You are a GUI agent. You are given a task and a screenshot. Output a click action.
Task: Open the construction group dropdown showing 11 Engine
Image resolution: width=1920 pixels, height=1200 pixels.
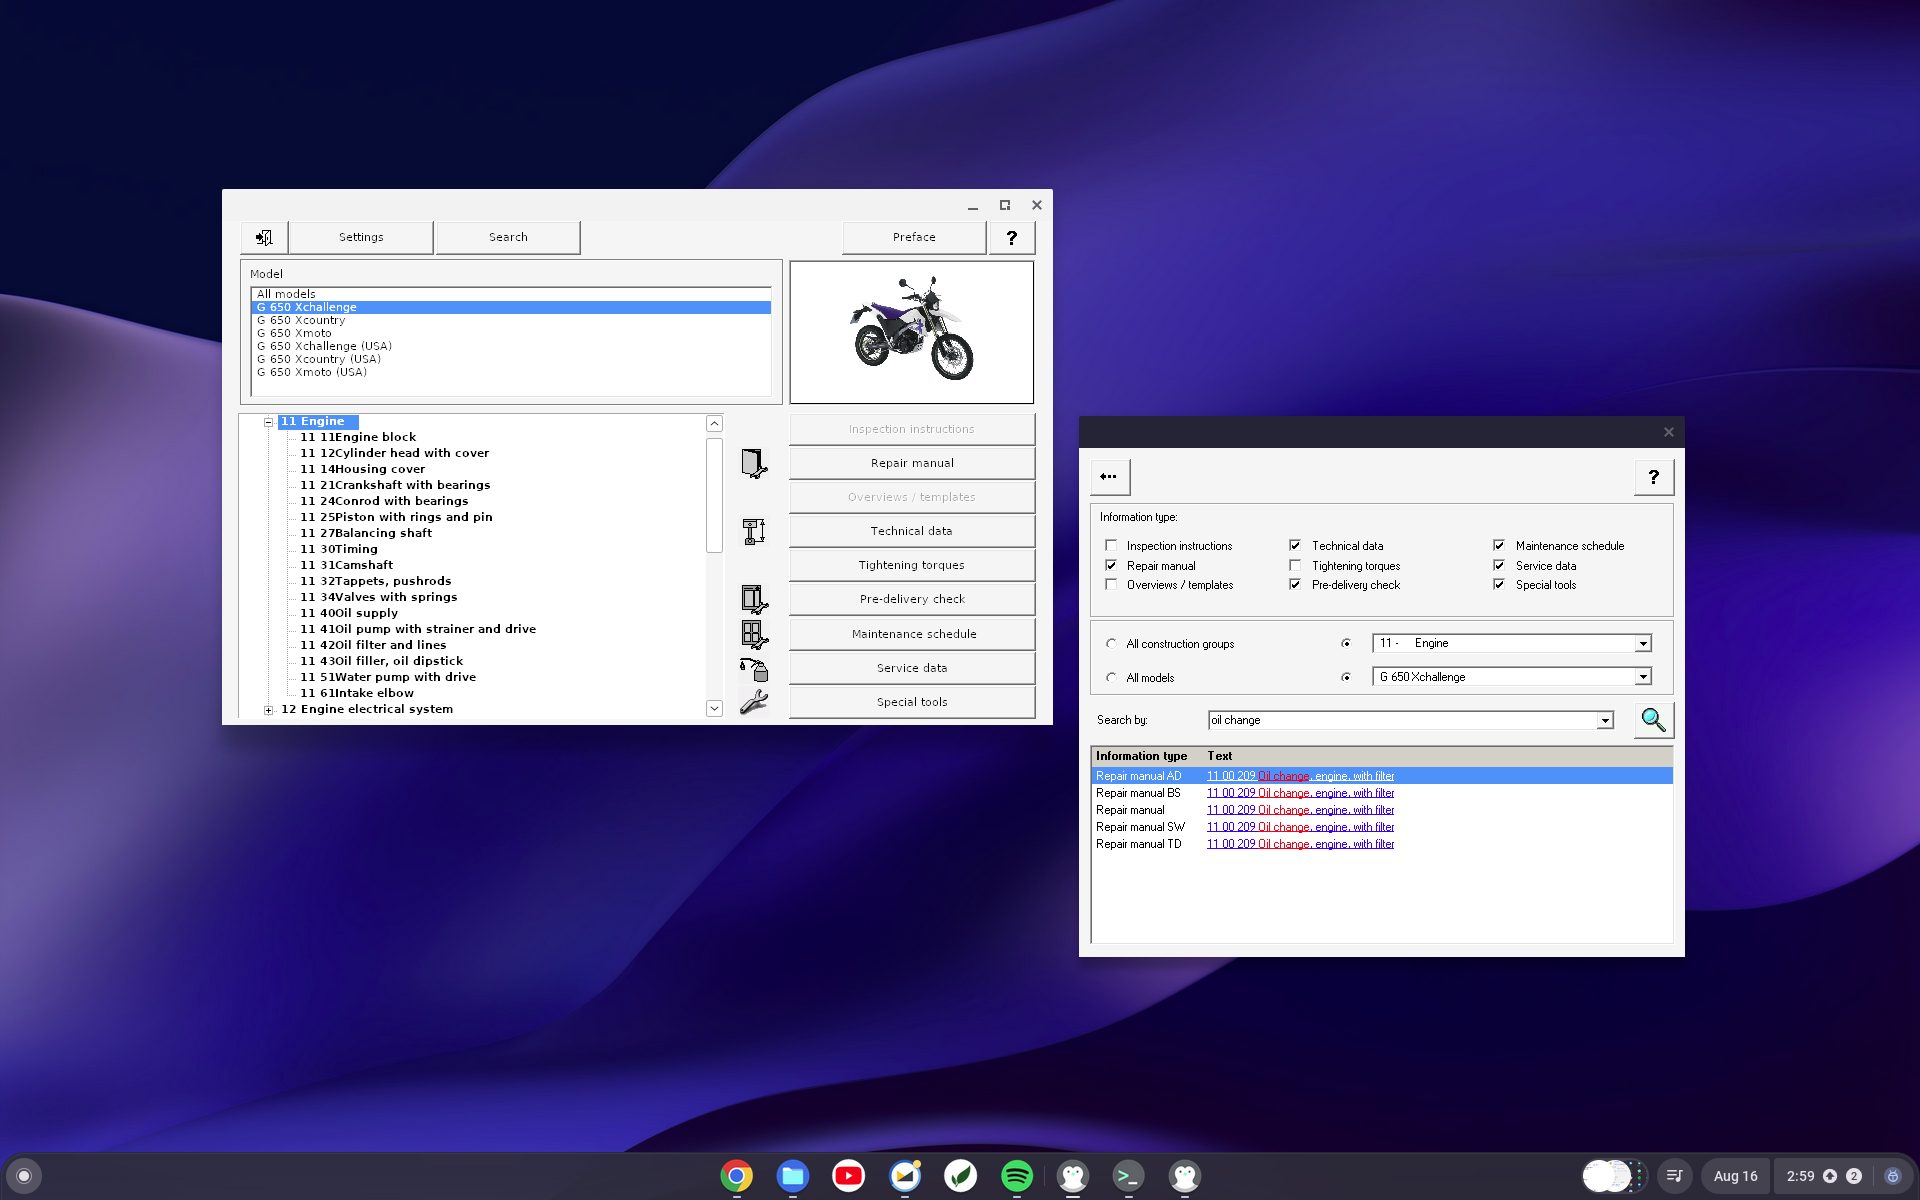(1643, 643)
